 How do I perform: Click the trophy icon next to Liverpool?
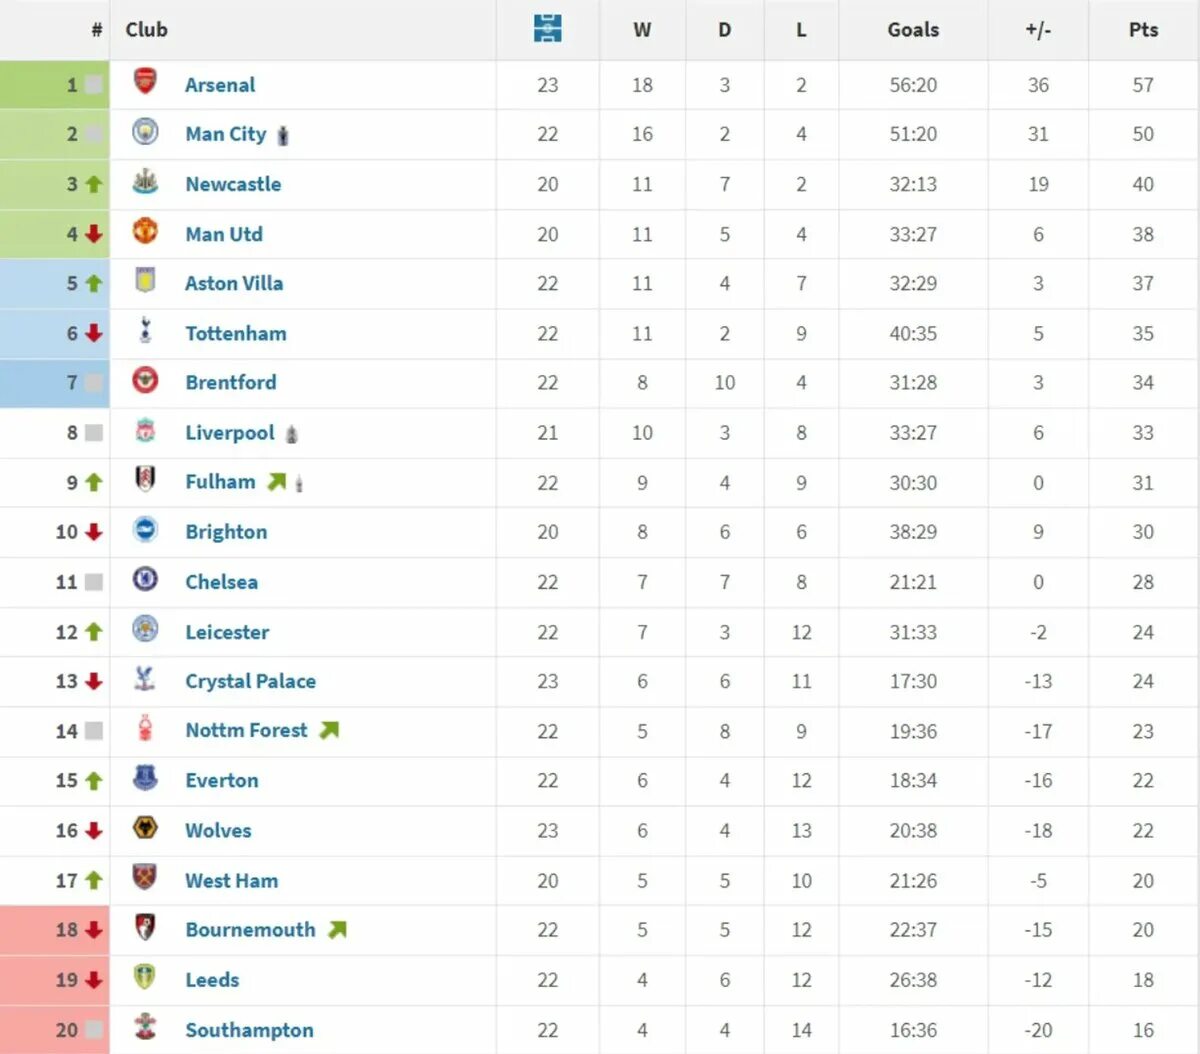pos(292,434)
